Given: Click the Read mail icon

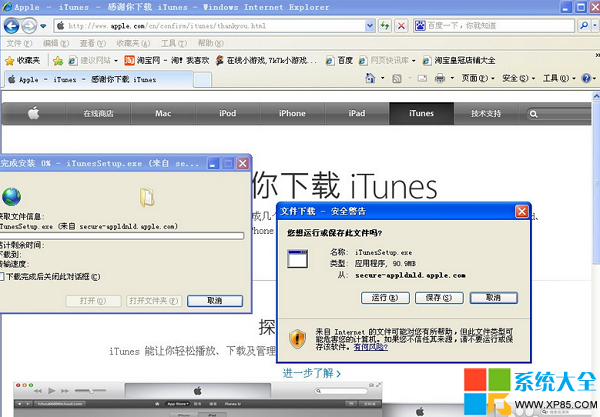Looking at the screenshot, I should pyautogui.click(x=422, y=78).
